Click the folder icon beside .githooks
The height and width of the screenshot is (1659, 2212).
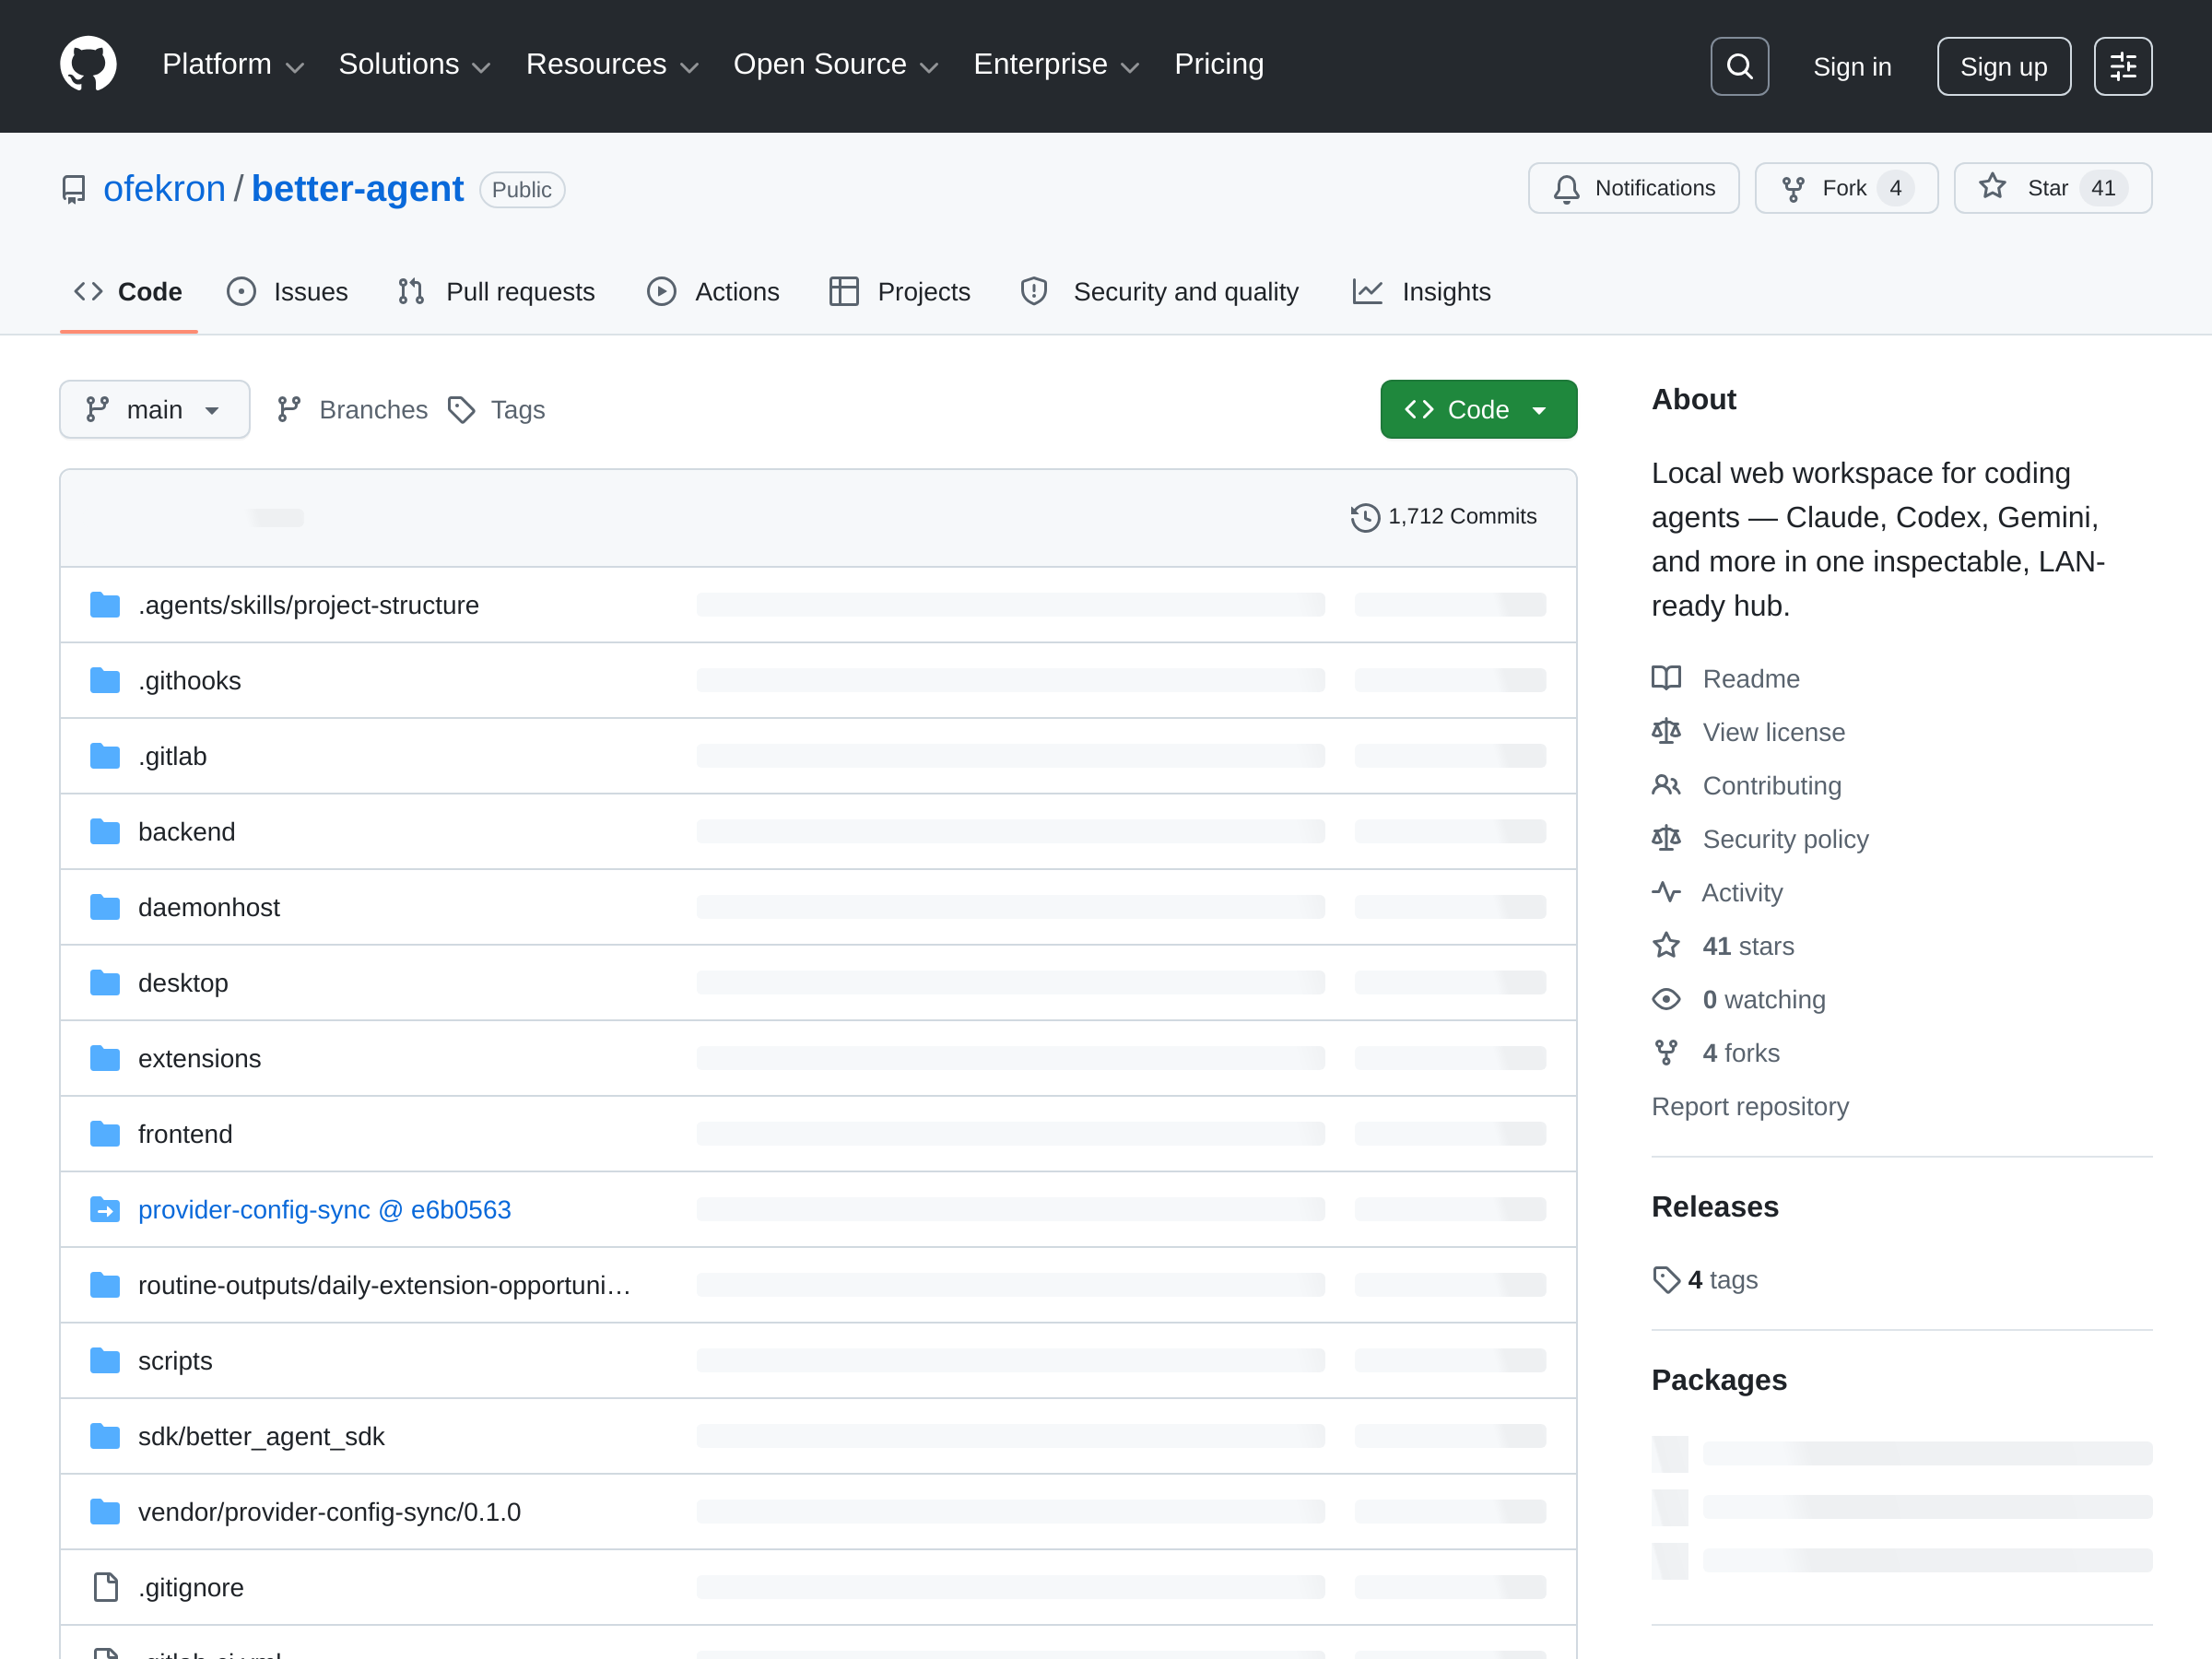pyautogui.click(x=105, y=680)
